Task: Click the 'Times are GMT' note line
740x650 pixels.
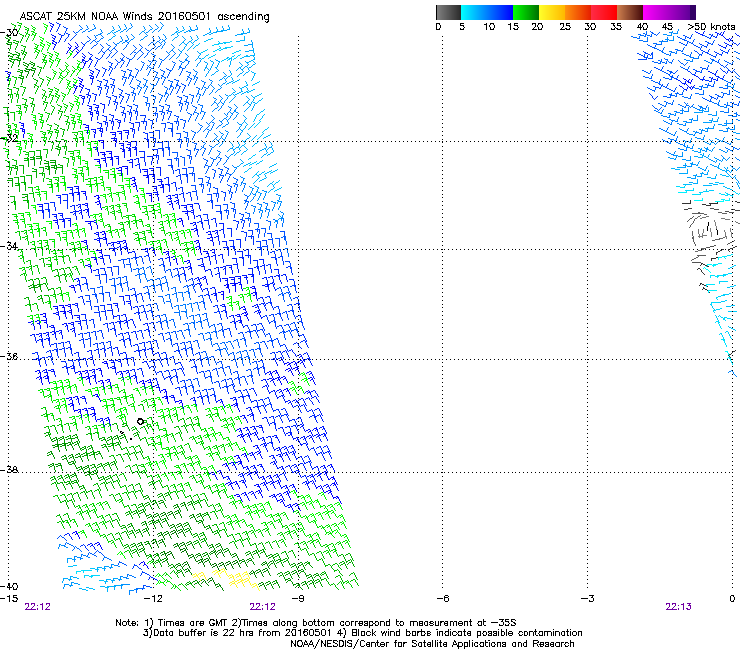Action: tap(316, 623)
